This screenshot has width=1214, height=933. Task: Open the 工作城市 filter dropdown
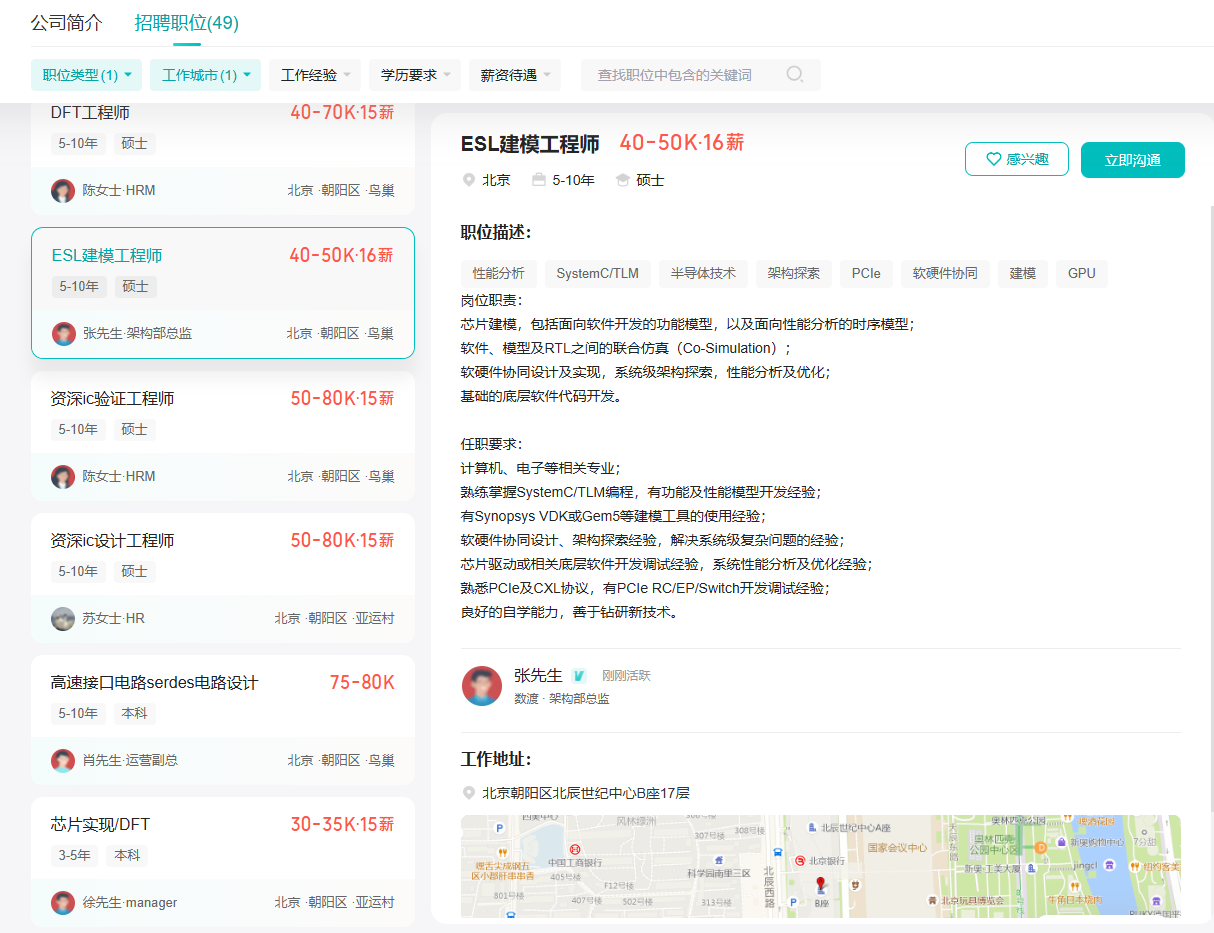coord(205,75)
